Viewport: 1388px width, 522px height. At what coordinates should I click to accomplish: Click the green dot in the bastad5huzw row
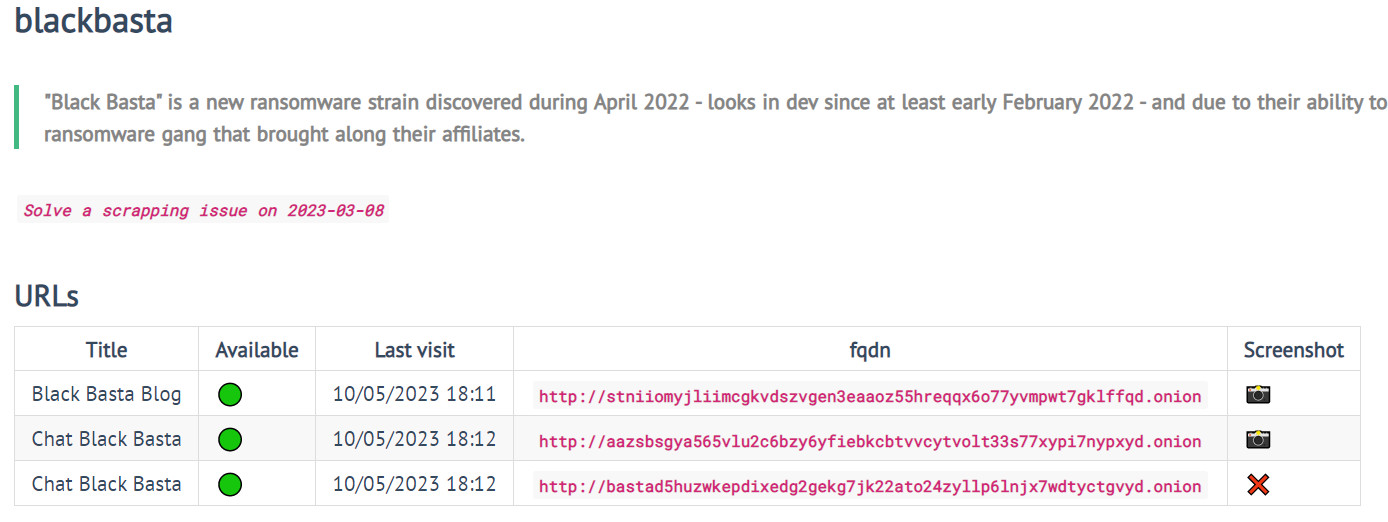(x=230, y=485)
